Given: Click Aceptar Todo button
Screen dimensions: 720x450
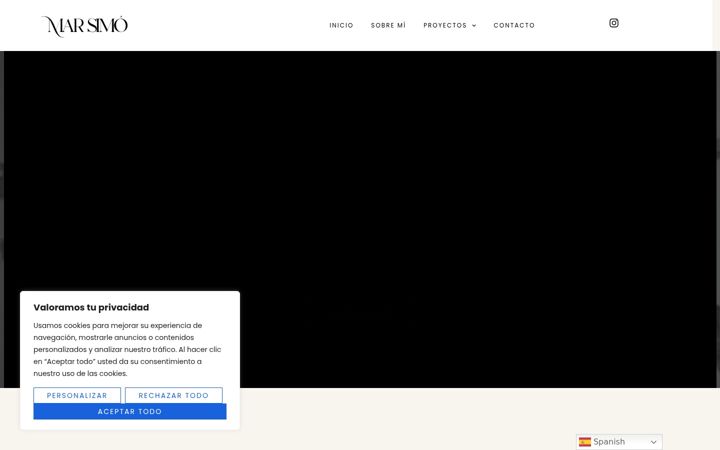Looking at the screenshot, I should point(130,411).
